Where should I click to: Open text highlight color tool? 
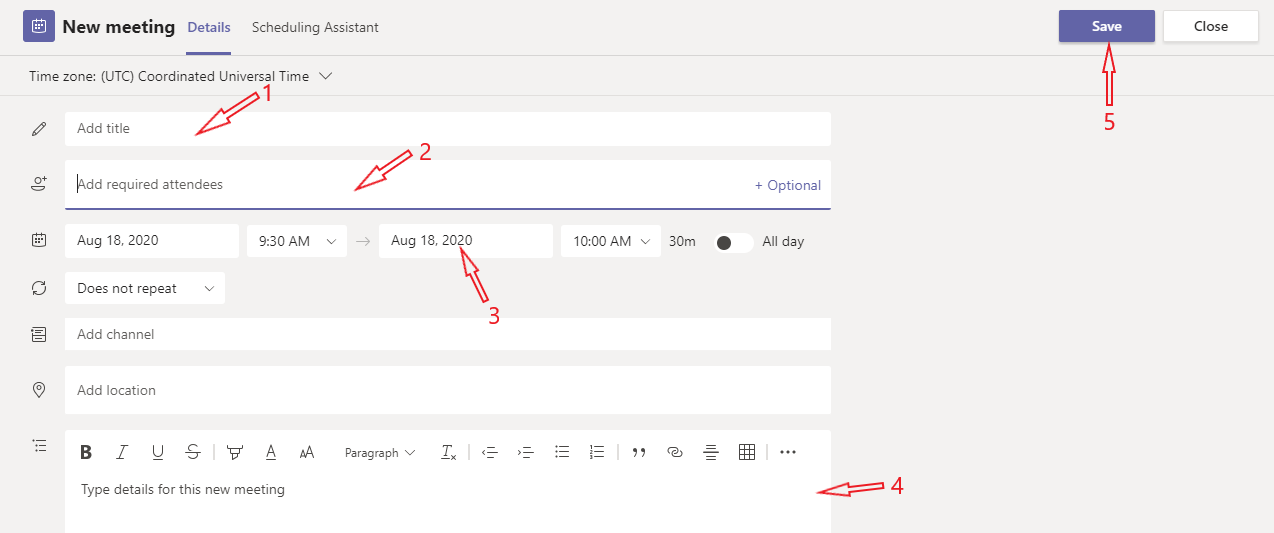click(235, 452)
